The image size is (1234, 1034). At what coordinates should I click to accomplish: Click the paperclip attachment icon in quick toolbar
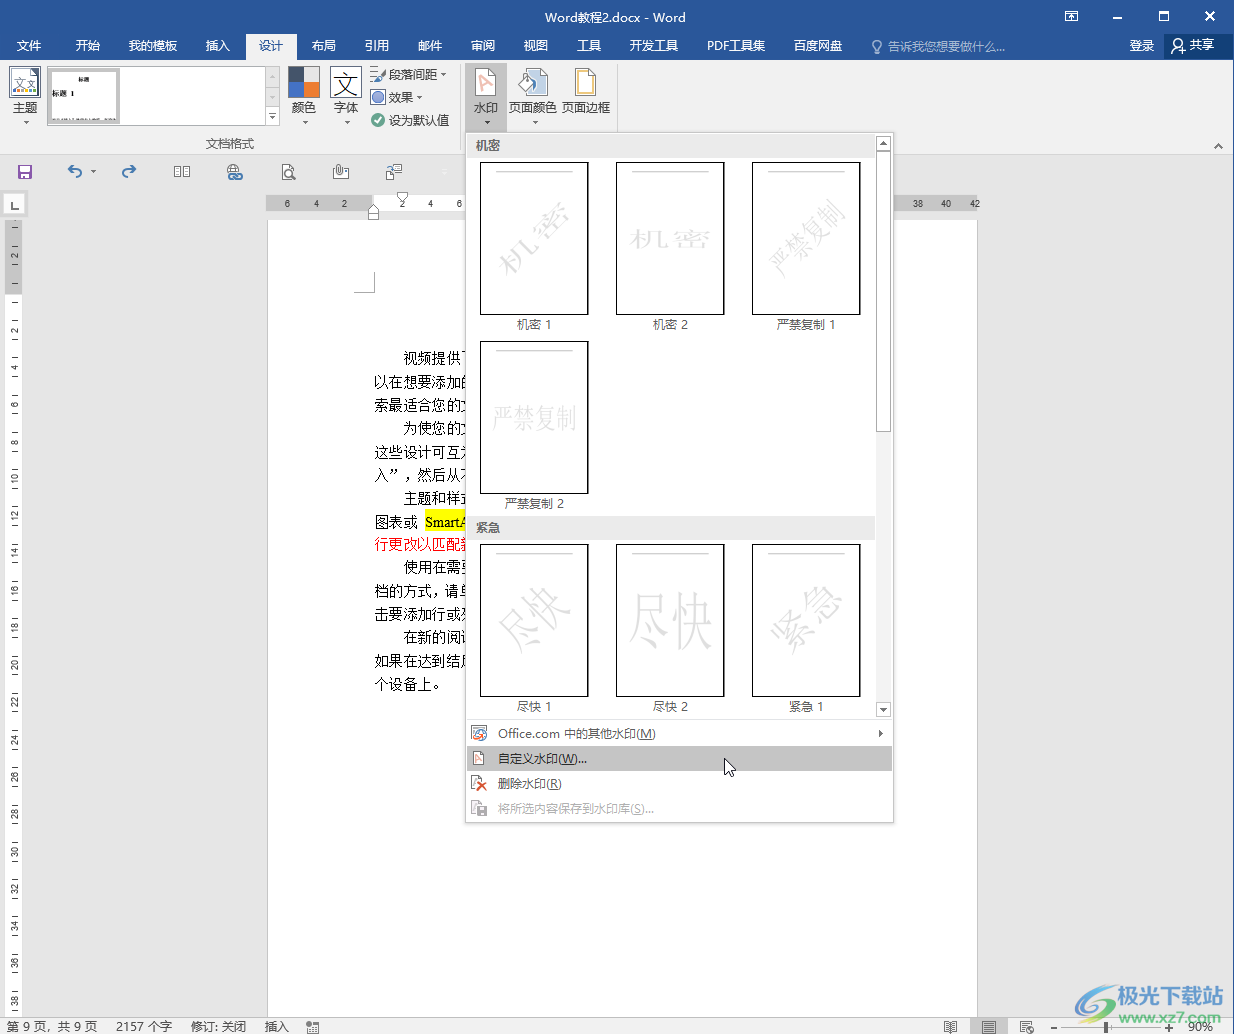[341, 172]
